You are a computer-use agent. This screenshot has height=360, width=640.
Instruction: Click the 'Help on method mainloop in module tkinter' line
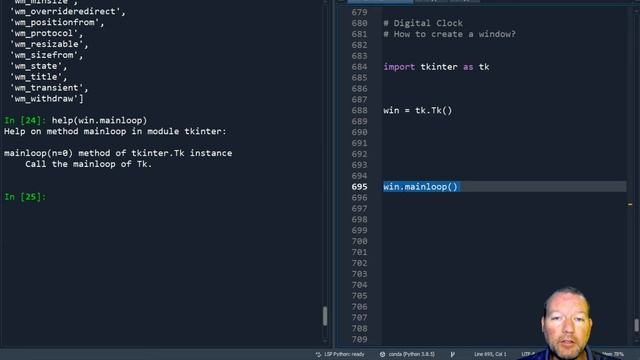[x=115, y=131]
